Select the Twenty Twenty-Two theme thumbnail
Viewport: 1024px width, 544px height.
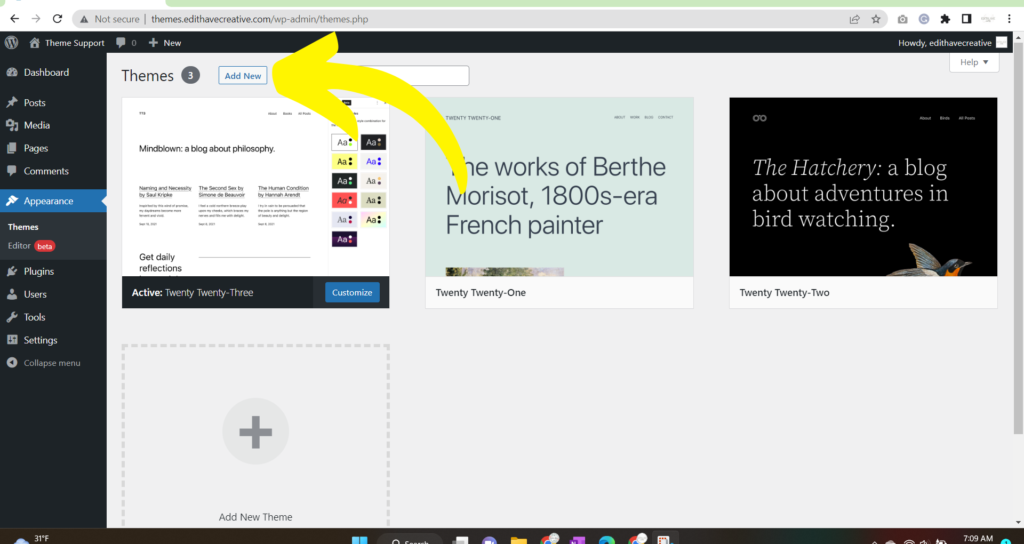863,187
